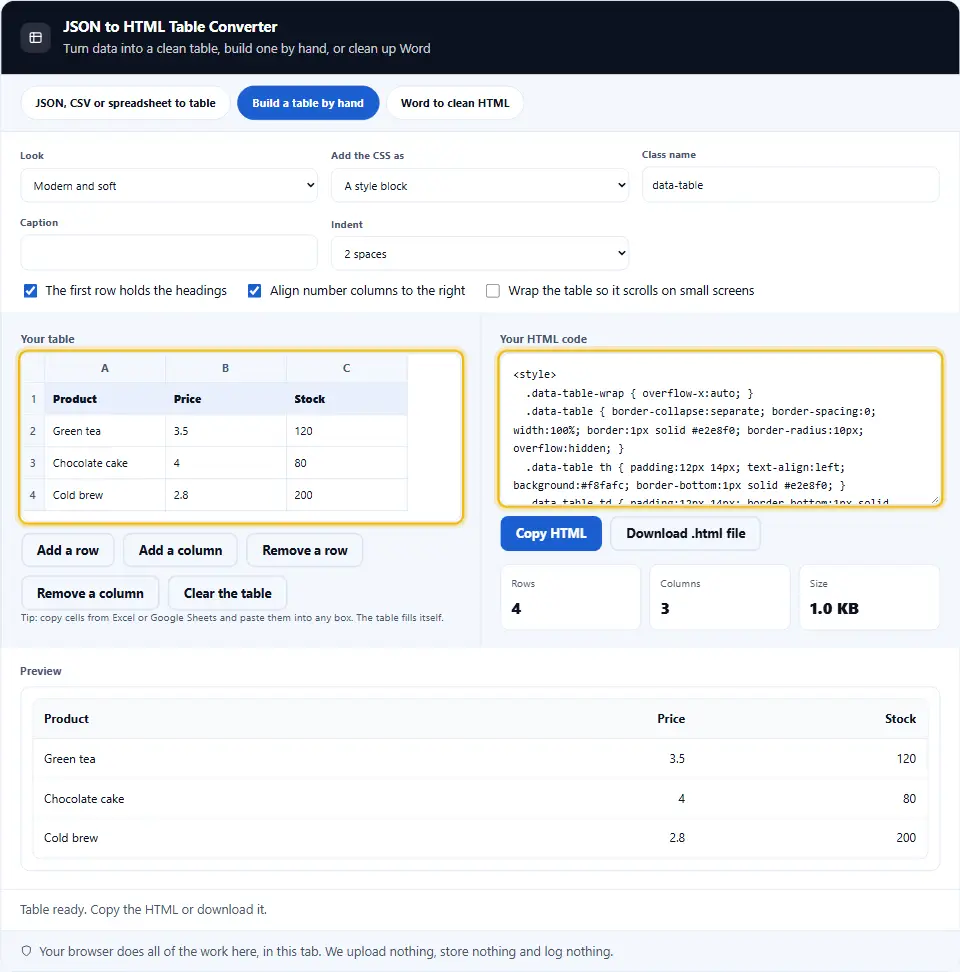The height and width of the screenshot is (972, 960).
Task: Select the 'Chocolate cake' cell in the grid
Action: click(105, 463)
